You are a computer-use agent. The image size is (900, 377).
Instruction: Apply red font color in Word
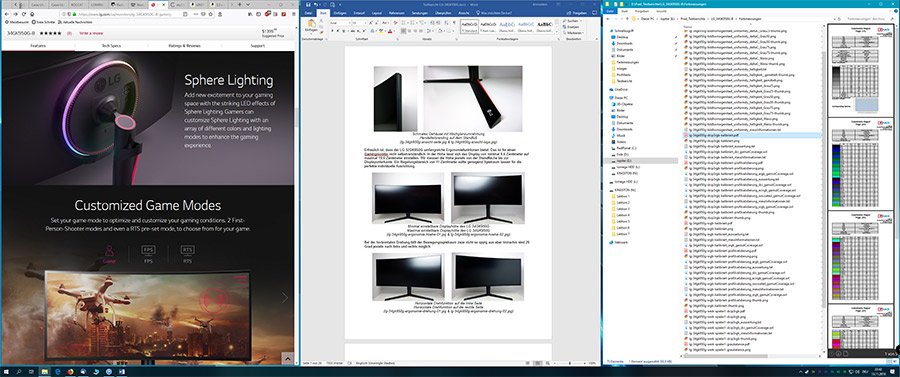[390, 31]
